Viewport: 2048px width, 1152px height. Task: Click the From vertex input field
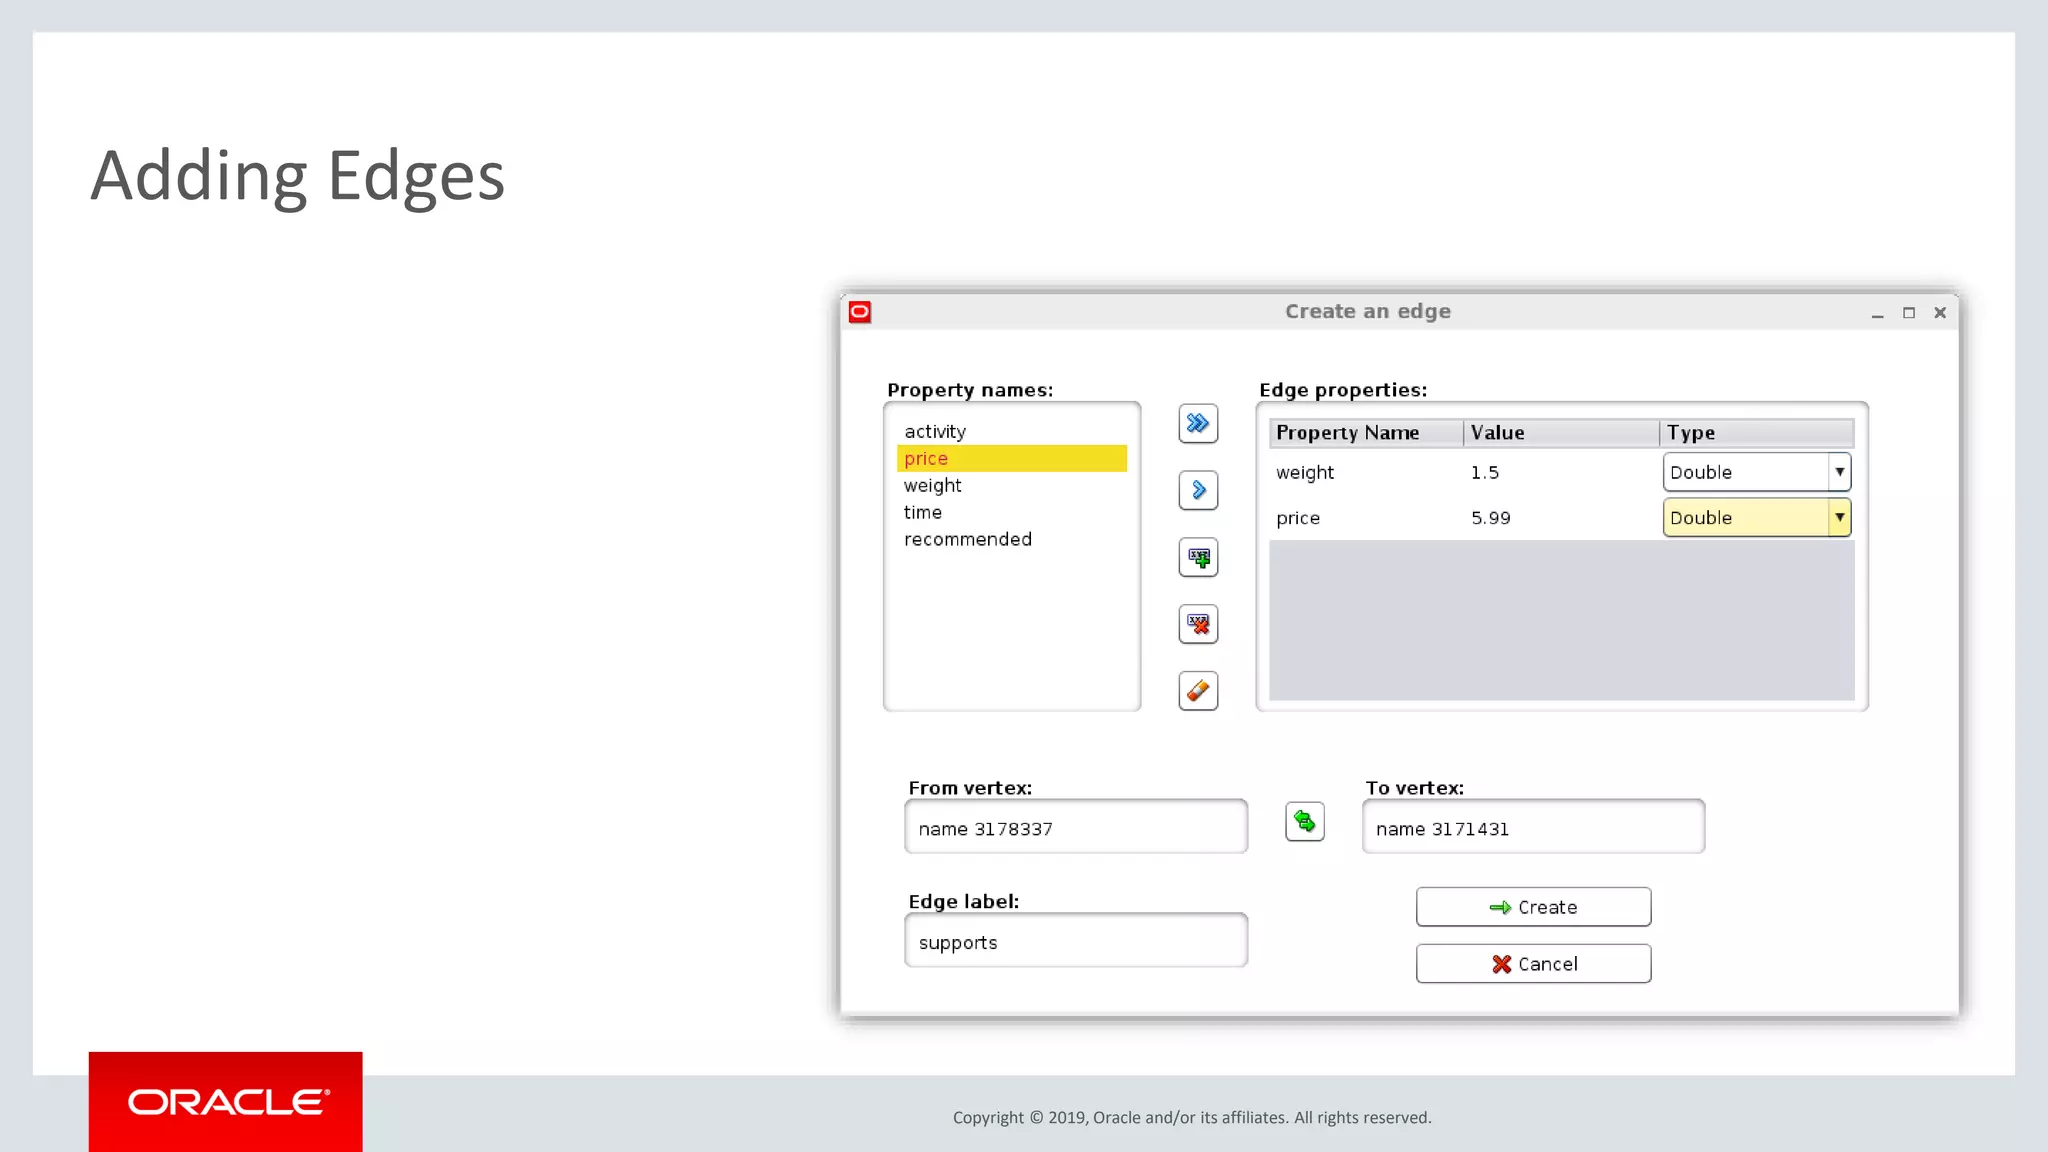click(x=1075, y=828)
